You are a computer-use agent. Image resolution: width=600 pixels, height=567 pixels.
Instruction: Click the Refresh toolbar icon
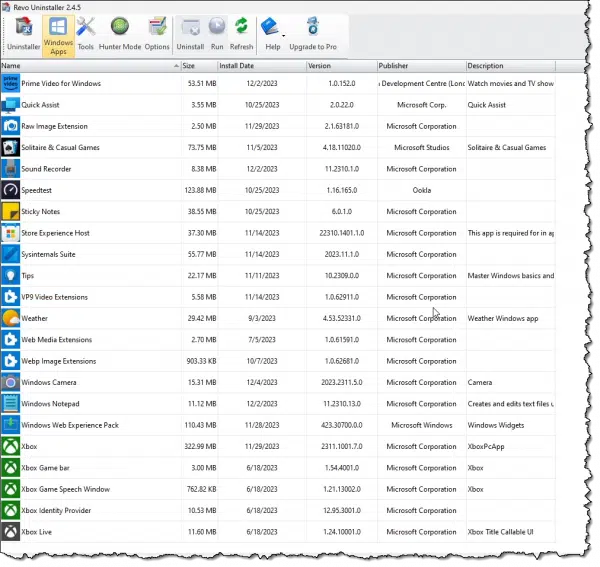pyautogui.click(x=241, y=27)
